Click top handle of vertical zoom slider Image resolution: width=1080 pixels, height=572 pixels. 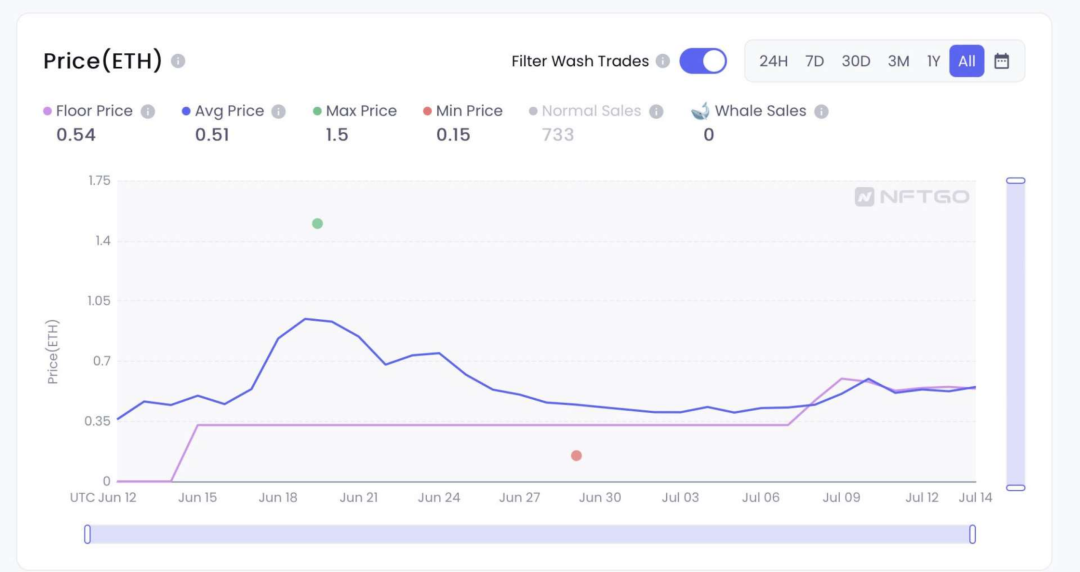[1016, 181]
